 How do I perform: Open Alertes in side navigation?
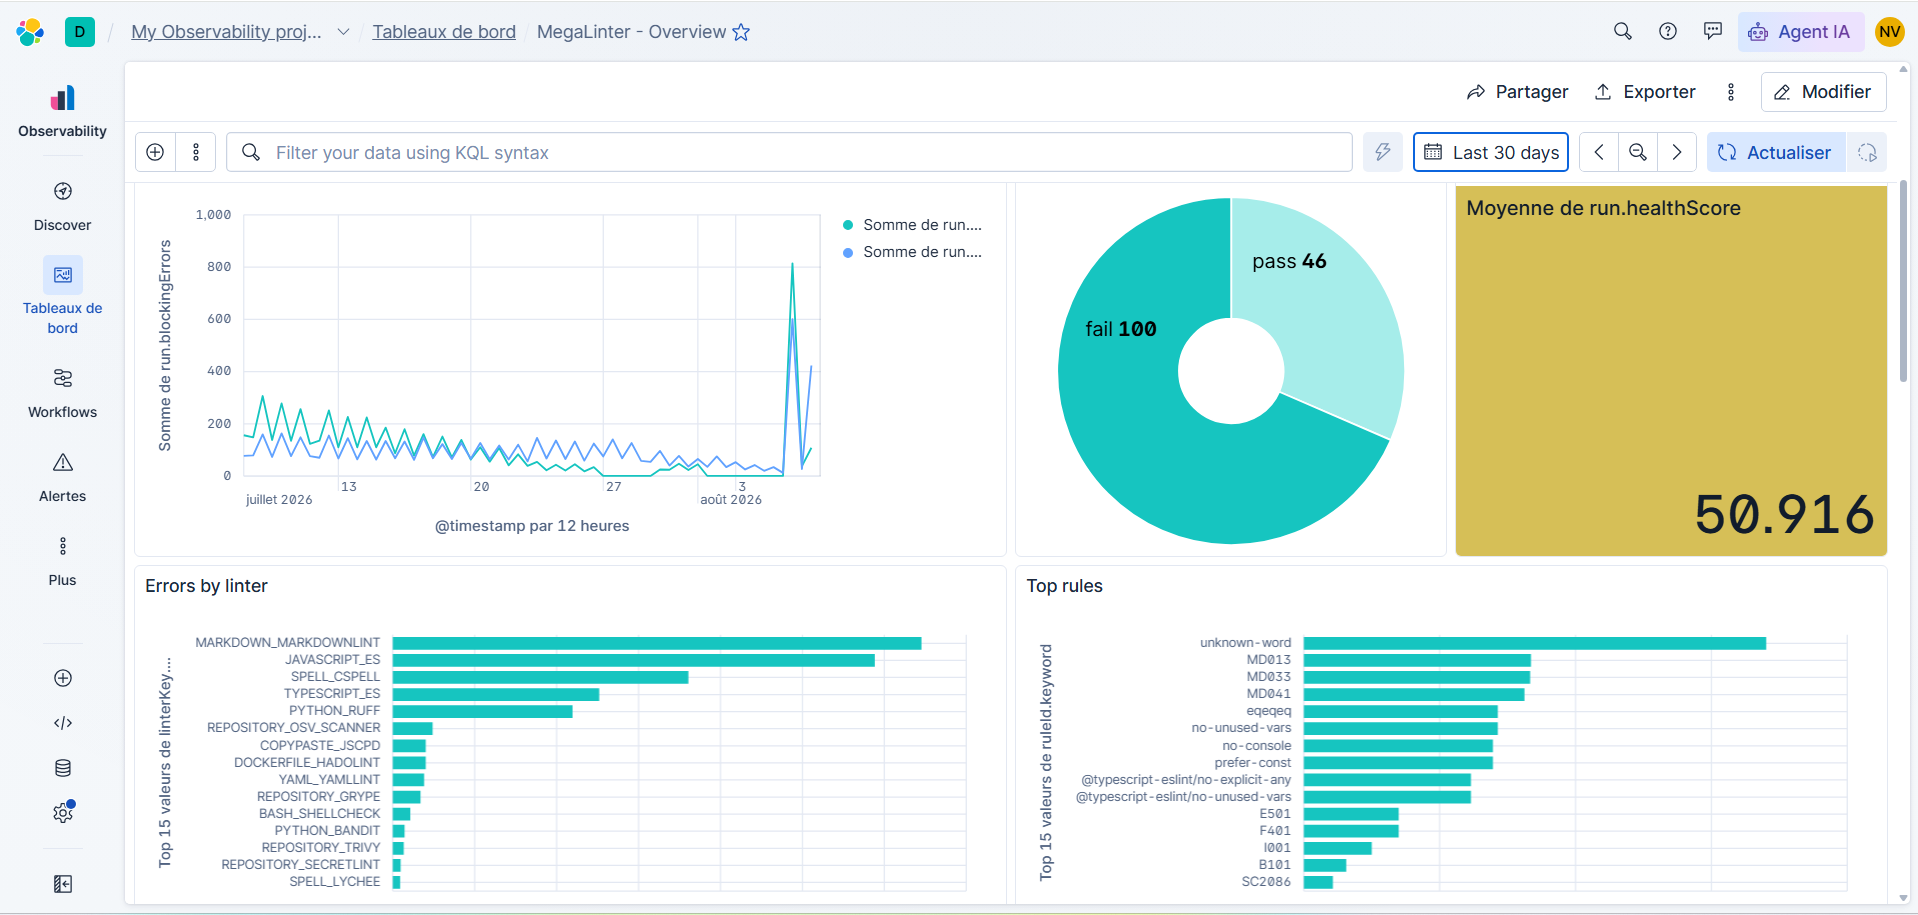pyautogui.click(x=62, y=477)
